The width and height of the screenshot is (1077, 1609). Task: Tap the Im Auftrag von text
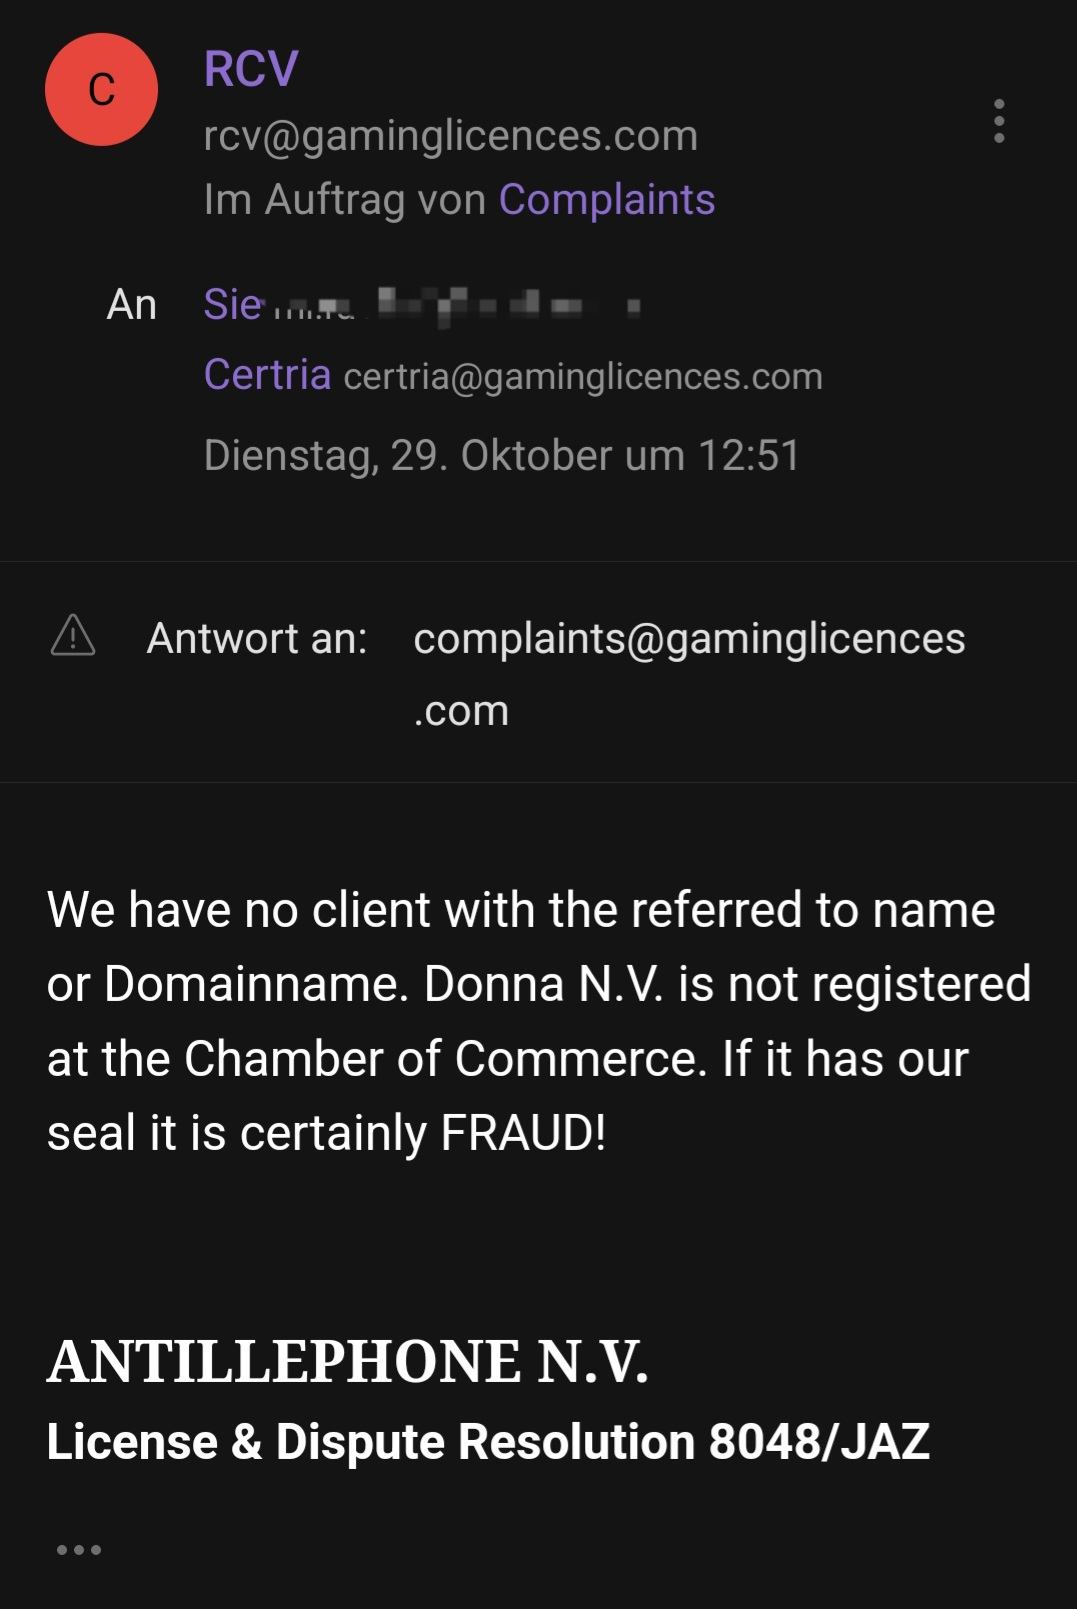[345, 199]
